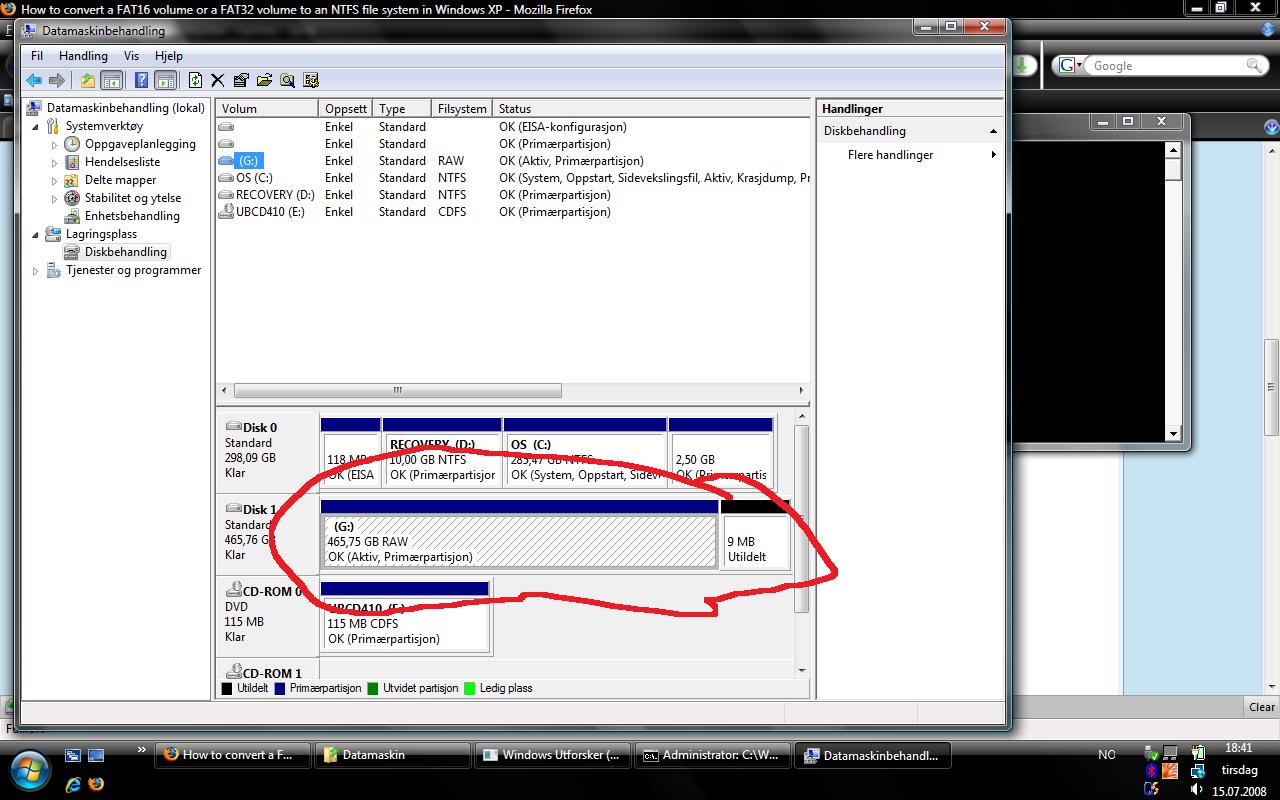The width and height of the screenshot is (1280, 800).
Task: Toggle the show/hide action pane icon
Action: pos(165,80)
